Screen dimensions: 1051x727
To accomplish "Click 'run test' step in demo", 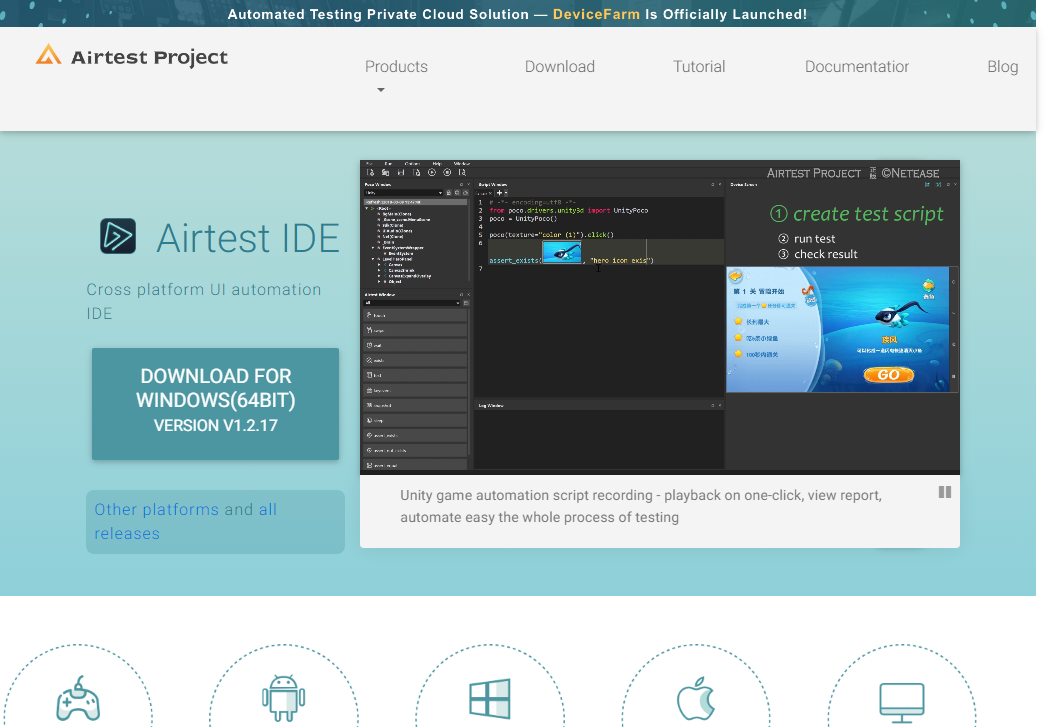I will [x=806, y=239].
